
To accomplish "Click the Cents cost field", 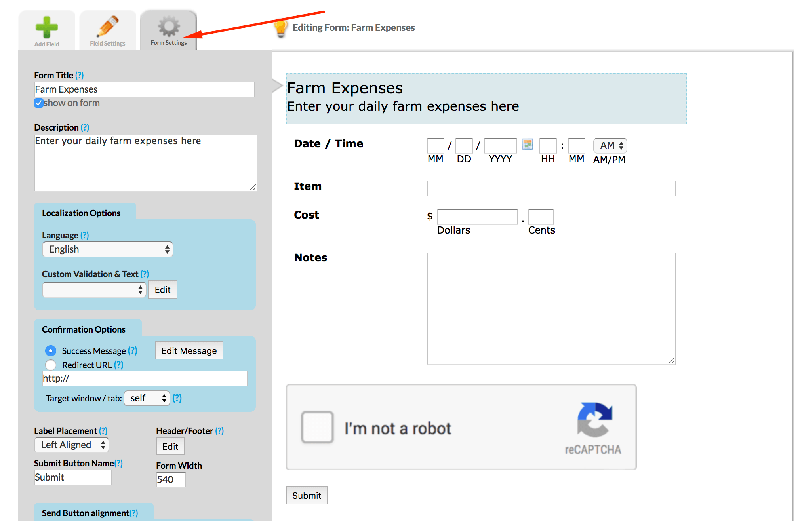I will click(541, 217).
